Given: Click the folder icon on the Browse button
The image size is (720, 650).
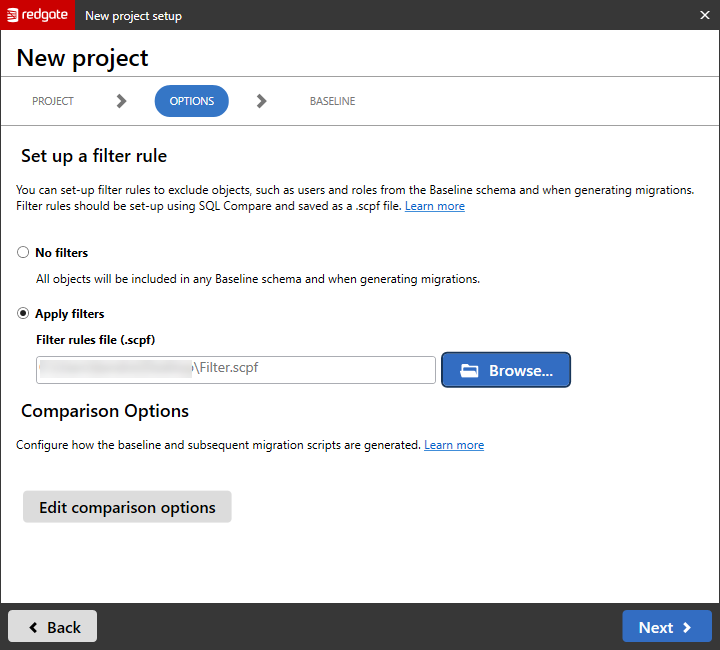Looking at the screenshot, I should pyautogui.click(x=469, y=370).
